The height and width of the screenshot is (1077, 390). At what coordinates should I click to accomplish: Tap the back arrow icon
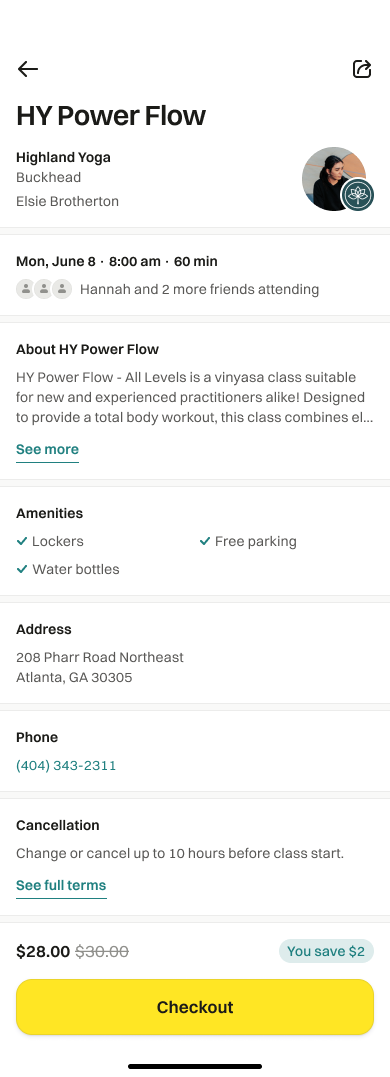point(27,69)
